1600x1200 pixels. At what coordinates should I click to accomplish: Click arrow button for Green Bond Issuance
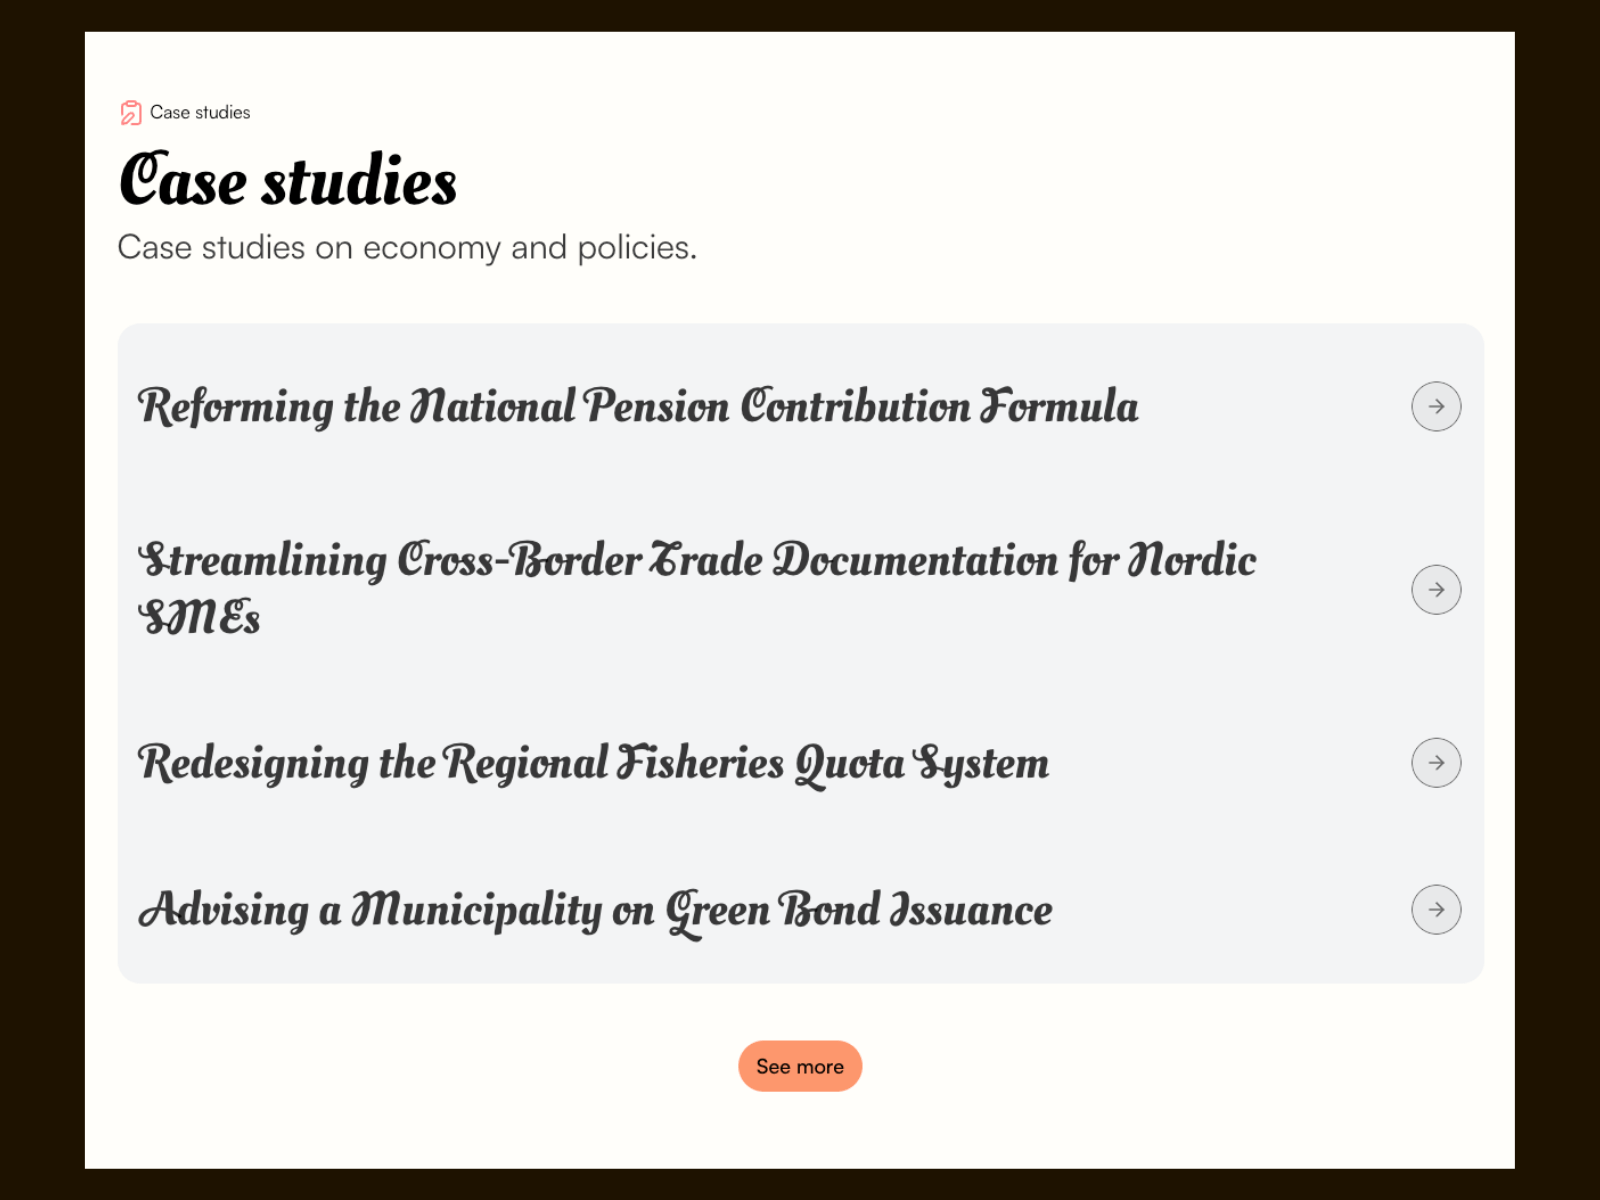1436,909
